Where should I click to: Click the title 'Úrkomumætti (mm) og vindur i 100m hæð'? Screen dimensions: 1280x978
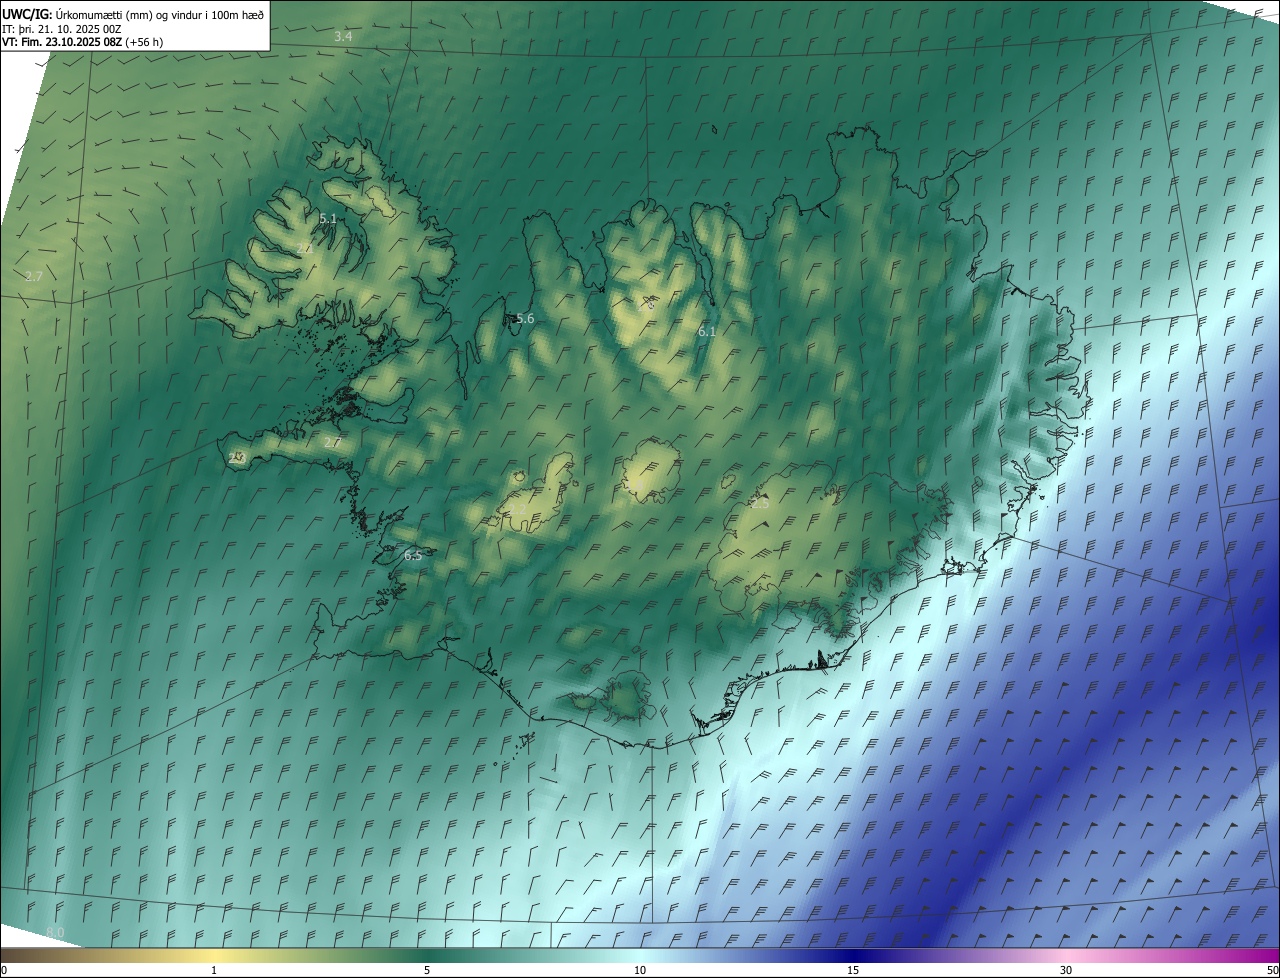click(x=158, y=14)
